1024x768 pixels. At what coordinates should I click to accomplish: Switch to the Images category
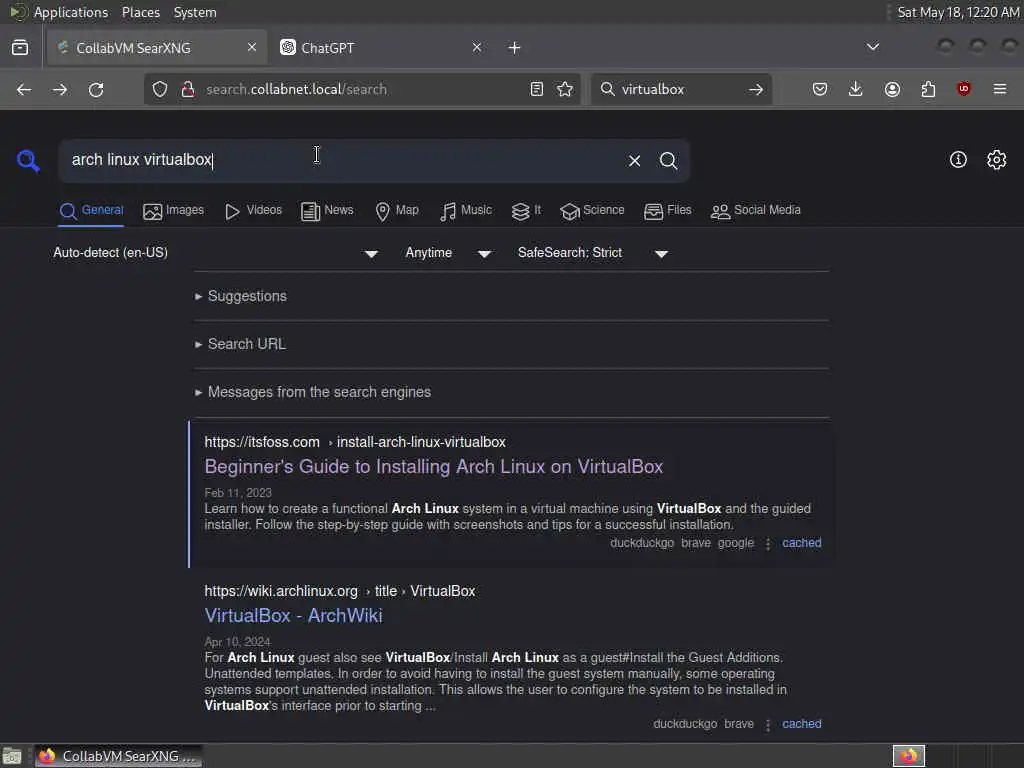(174, 211)
